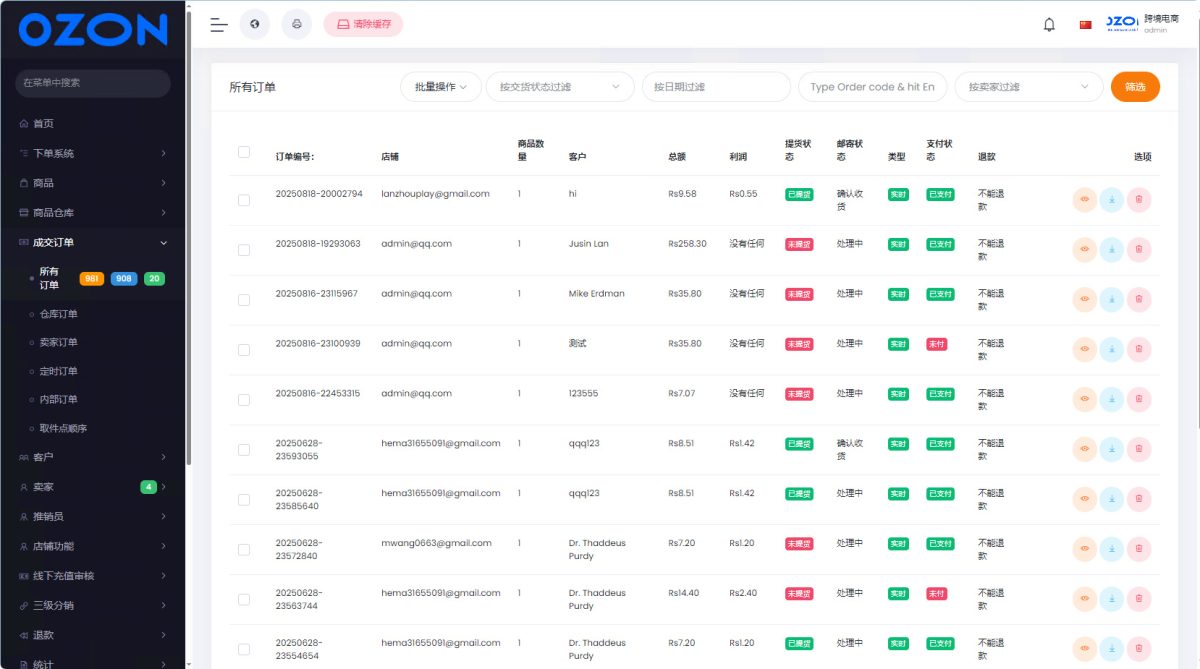The height and width of the screenshot is (669, 1200).
Task: Download invoice for order 20250816-22453315
Action: tap(1112, 400)
